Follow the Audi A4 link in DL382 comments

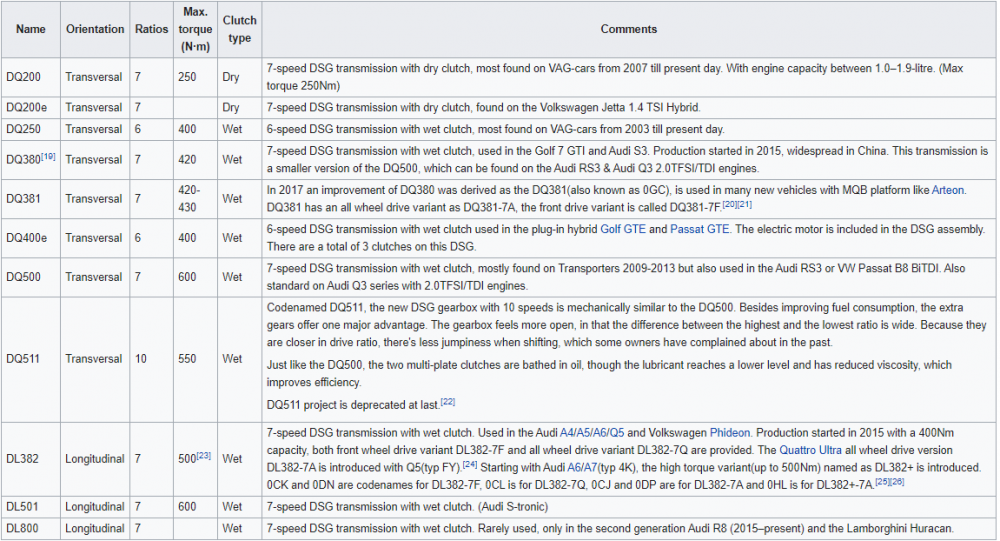click(566, 433)
